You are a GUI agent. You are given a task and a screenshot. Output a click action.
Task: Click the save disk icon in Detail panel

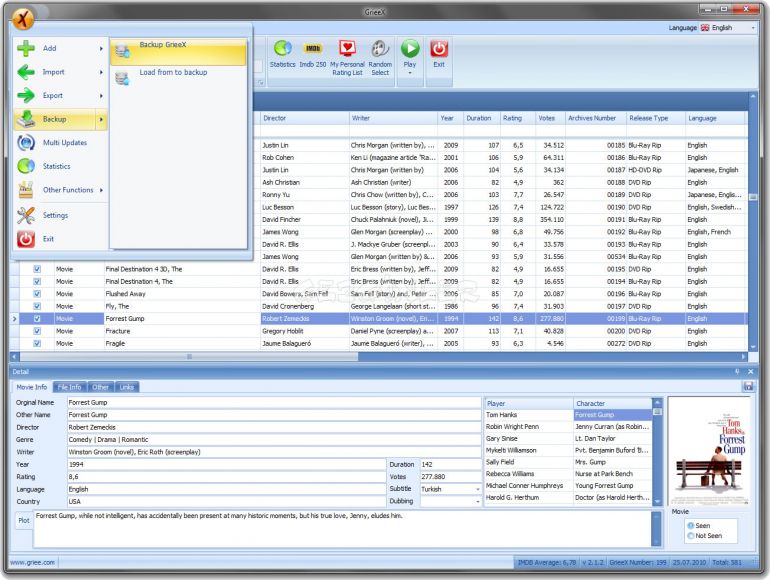(x=748, y=387)
